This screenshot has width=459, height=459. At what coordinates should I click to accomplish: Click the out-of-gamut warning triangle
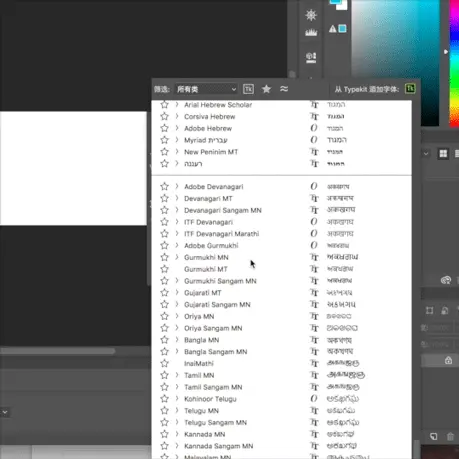point(332,29)
